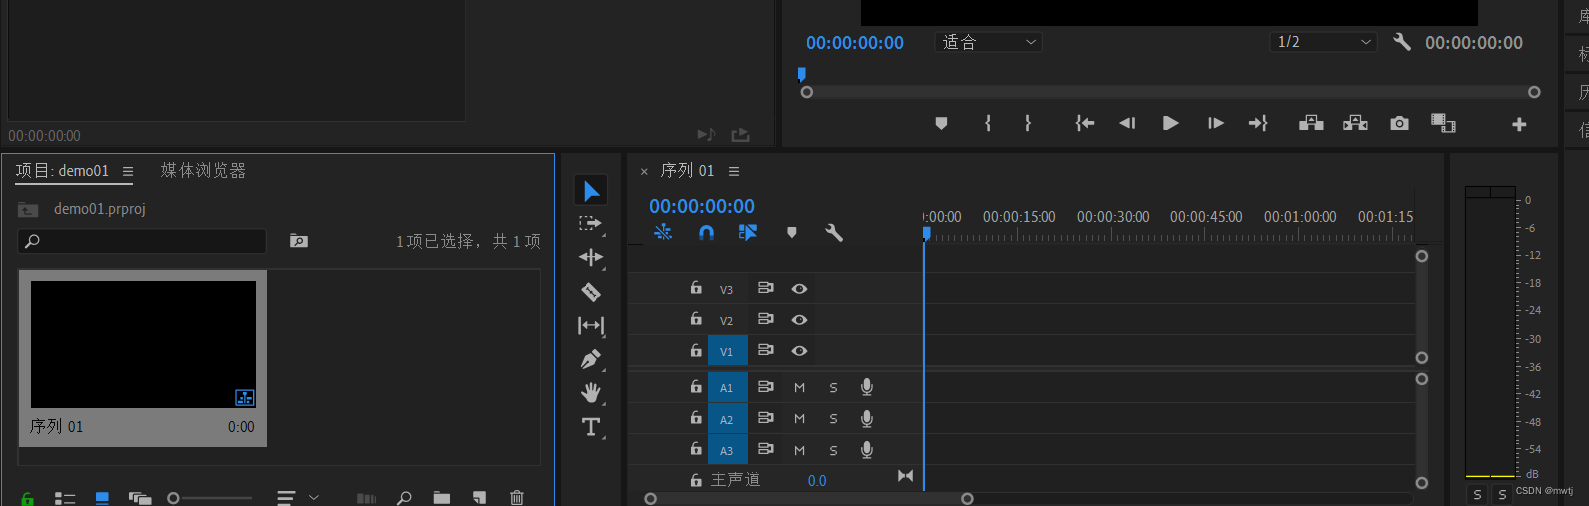Open the 1/2 playback resolution dropdown
This screenshot has height=506, width=1589.
point(1323,42)
